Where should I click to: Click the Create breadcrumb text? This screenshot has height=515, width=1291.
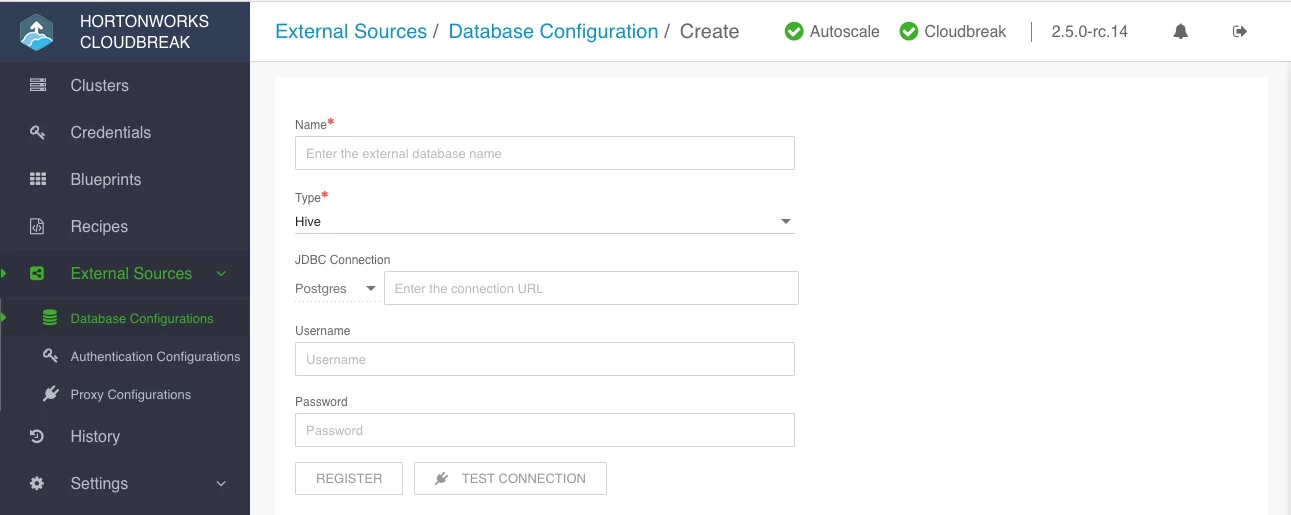coord(709,31)
